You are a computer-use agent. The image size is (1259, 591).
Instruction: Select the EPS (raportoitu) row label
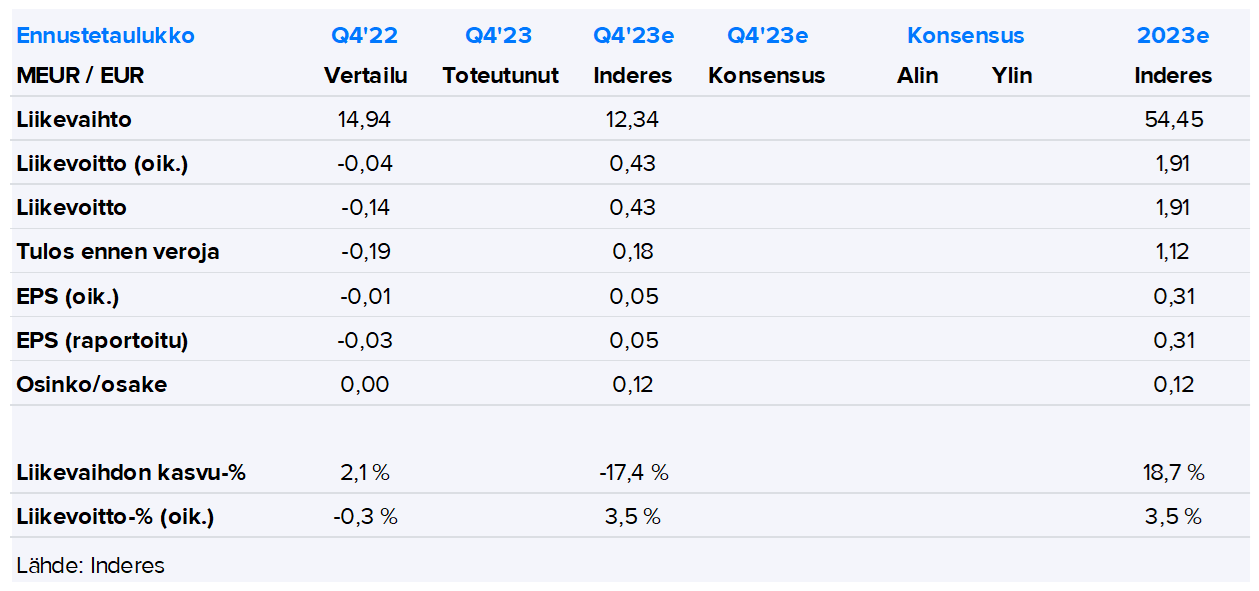pyautogui.click(x=102, y=340)
